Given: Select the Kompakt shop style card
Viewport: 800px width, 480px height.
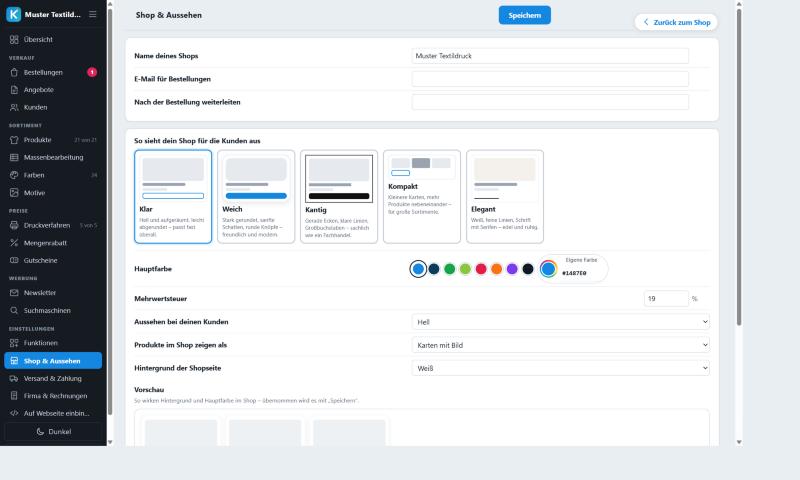Looking at the screenshot, I should tap(422, 196).
